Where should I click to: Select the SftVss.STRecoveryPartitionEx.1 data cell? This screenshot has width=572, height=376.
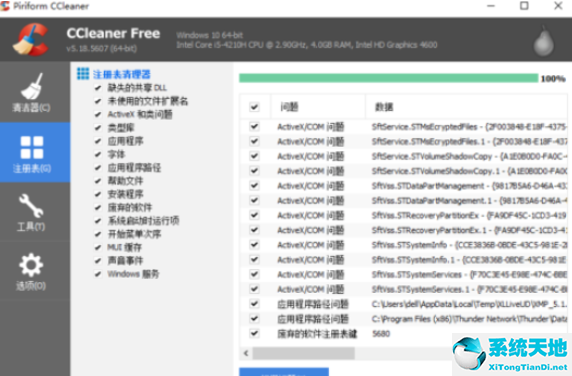(469, 230)
